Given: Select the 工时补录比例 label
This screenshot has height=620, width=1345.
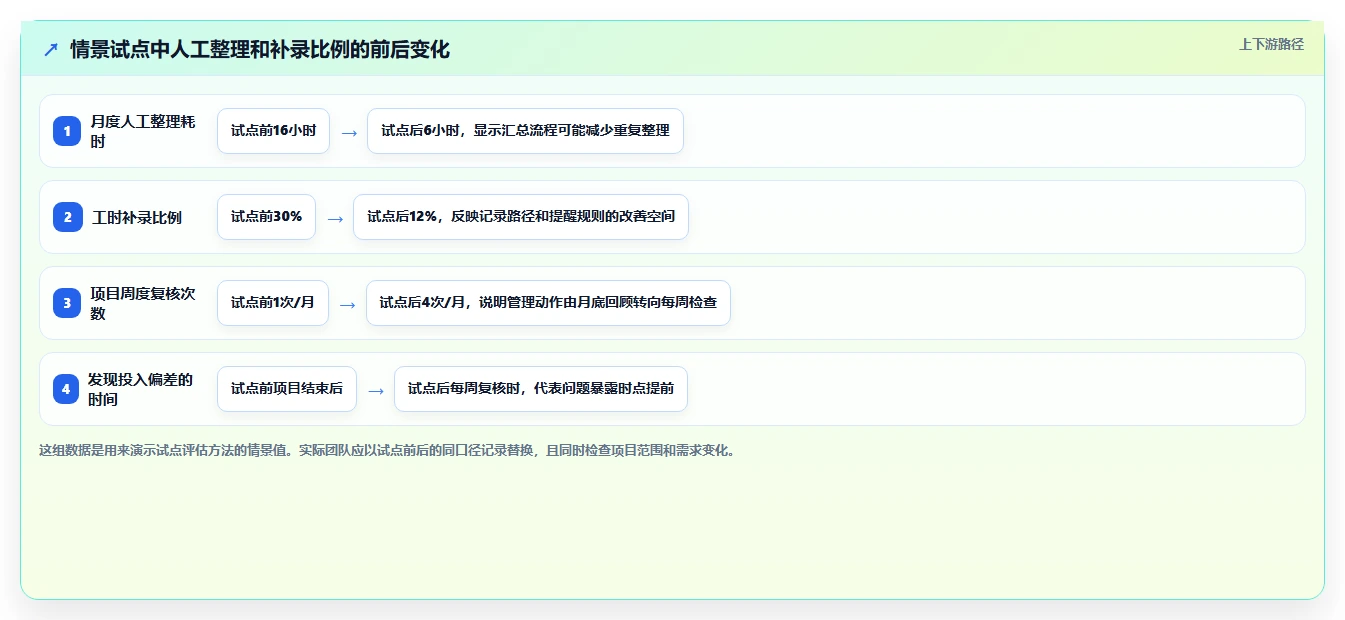Looking at the screenshot, I should pos(137,217).
